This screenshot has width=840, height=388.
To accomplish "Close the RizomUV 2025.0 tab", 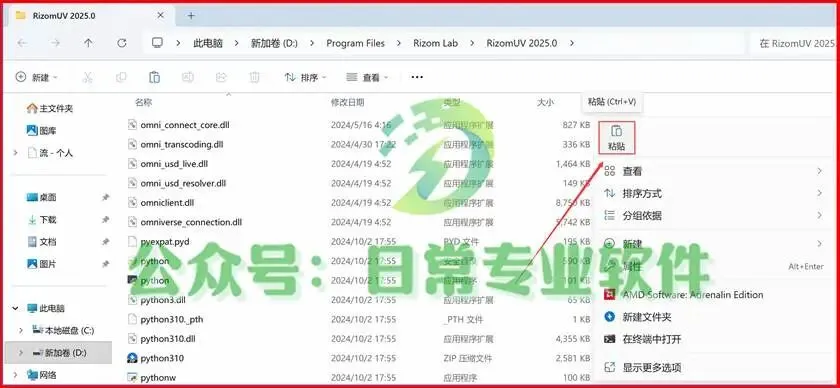I will pyautogui.click(x=161, y=16).
